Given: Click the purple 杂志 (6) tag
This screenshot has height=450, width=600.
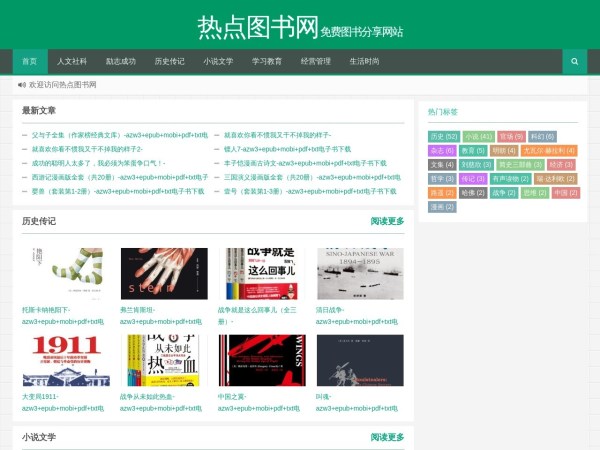Looking at the screenshot, I should click(442, 150).
